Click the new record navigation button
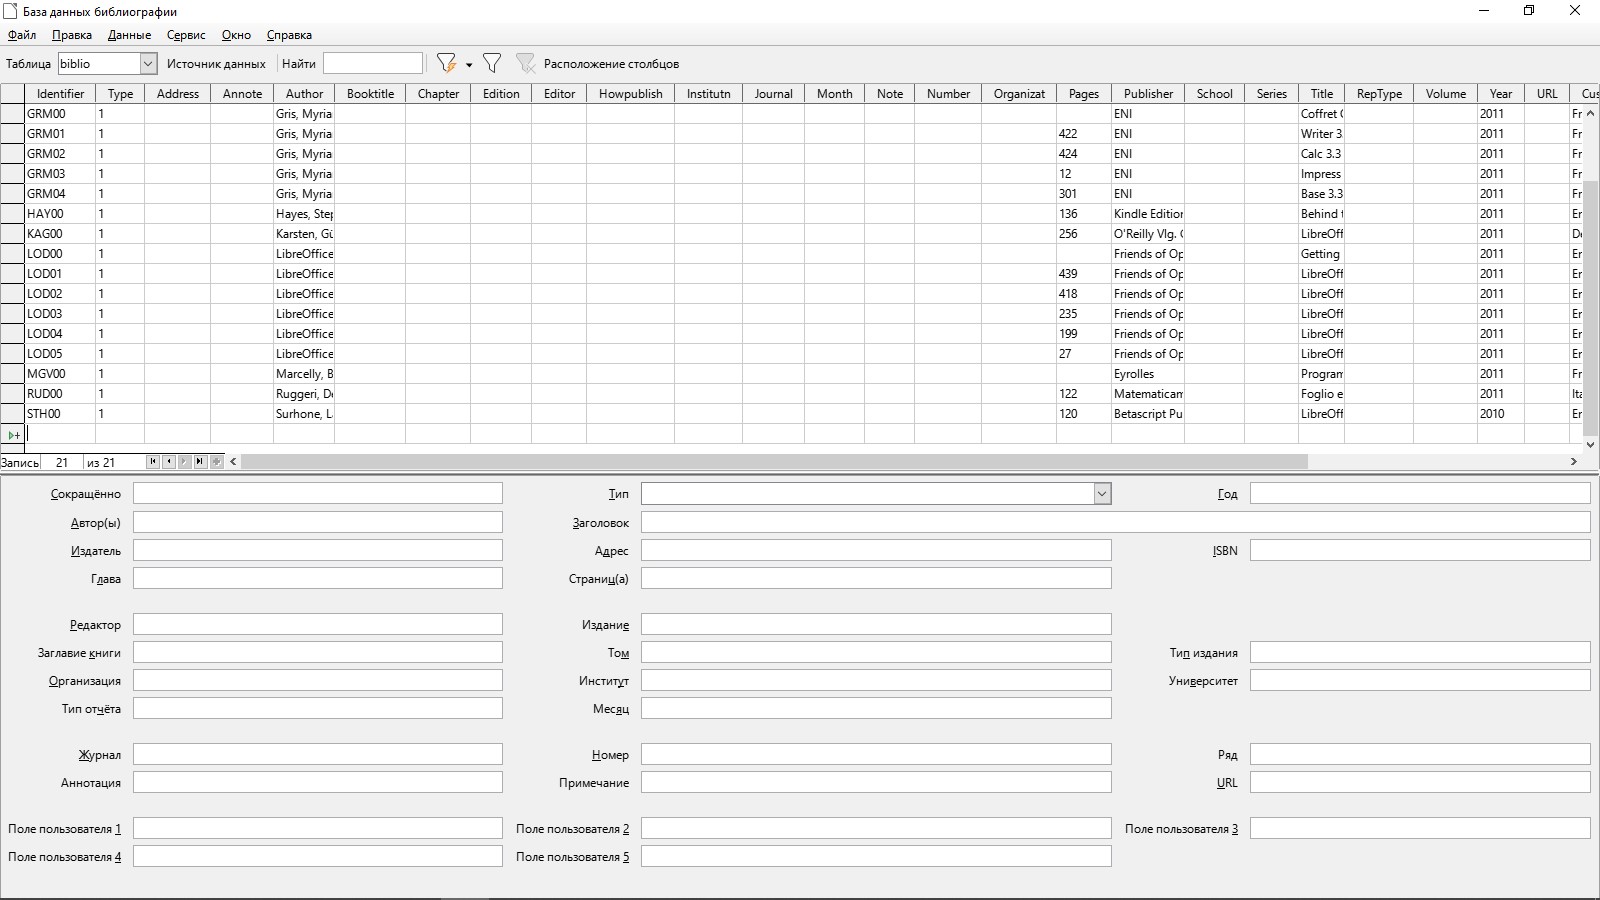The height and width of the screenshot is (900, 1600). [217, 462]
